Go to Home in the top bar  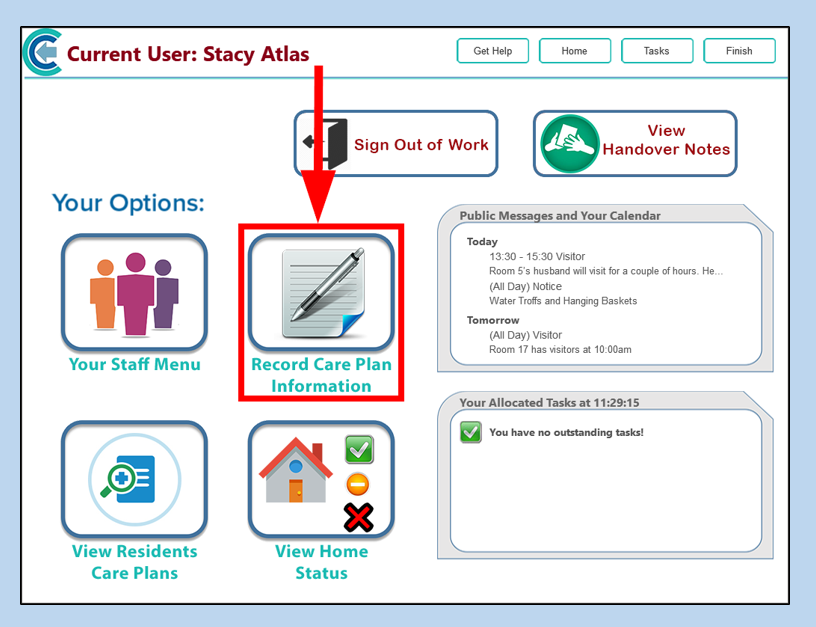pyautogui.click(x=574, y=51)
